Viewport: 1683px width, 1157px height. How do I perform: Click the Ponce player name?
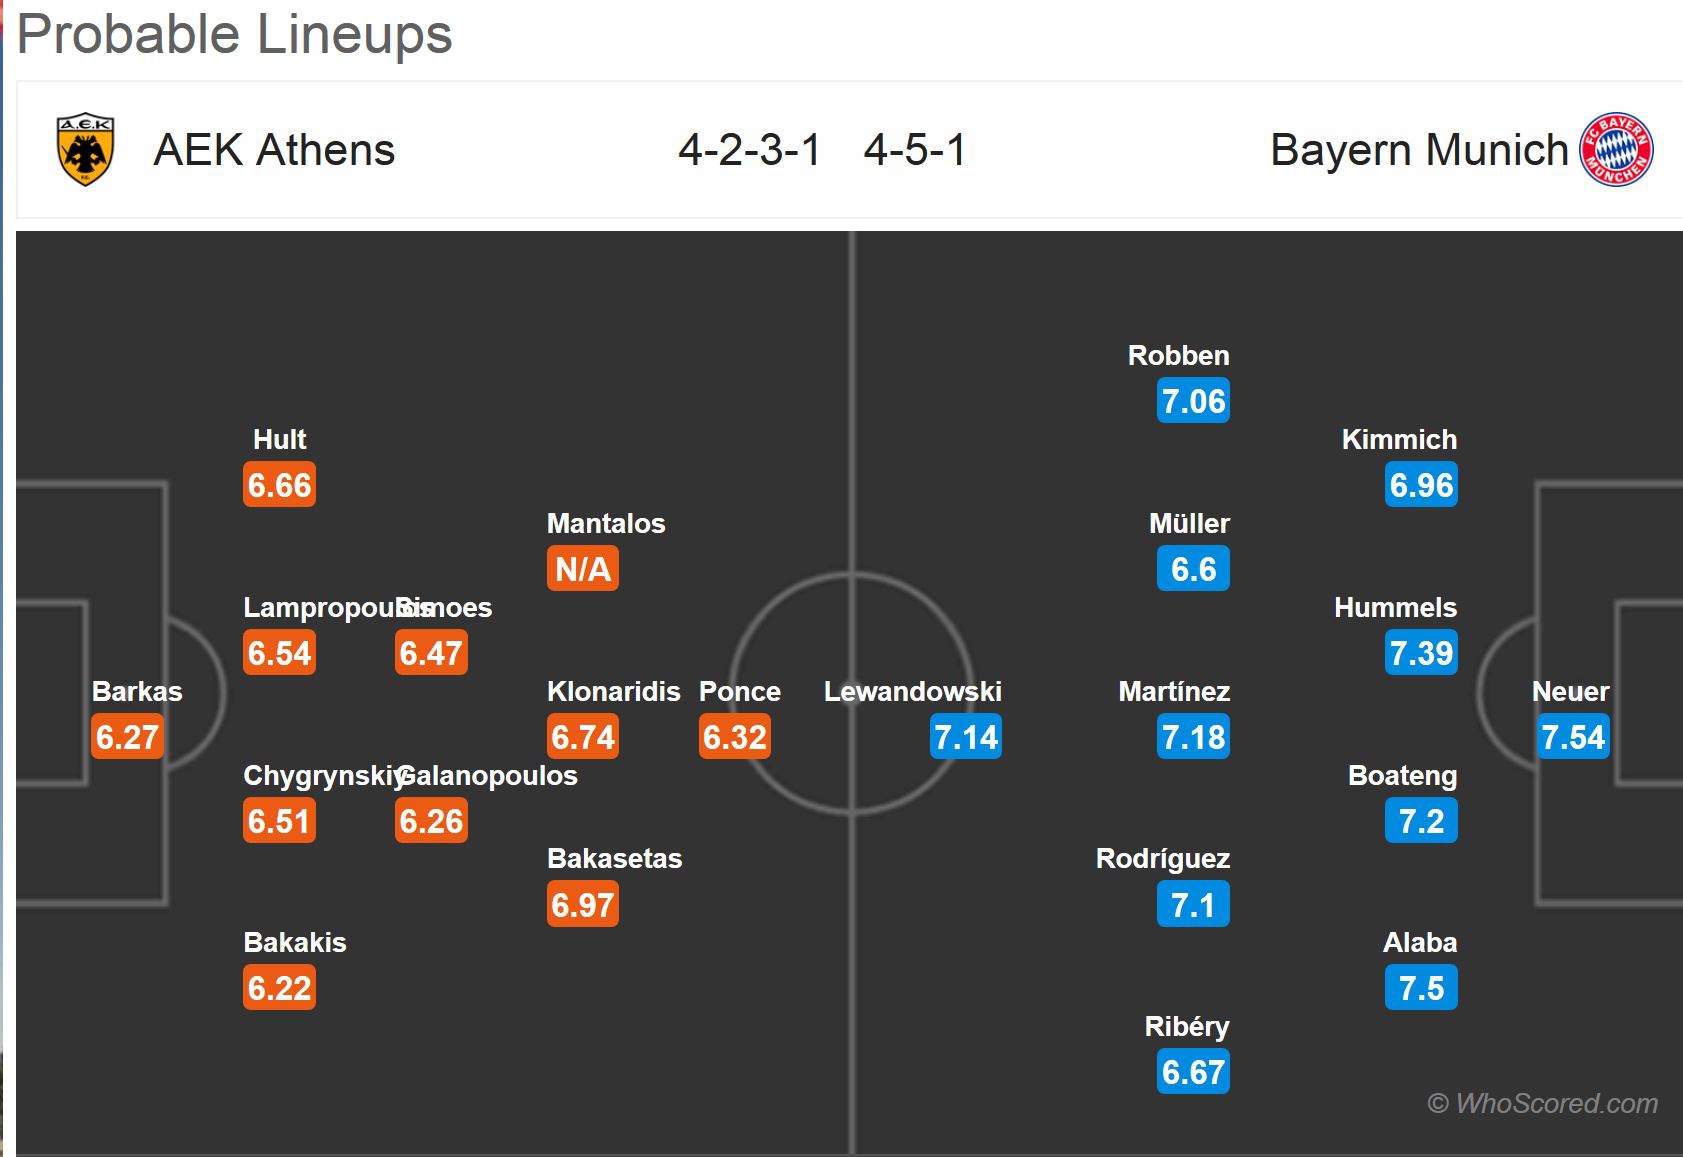739,692
